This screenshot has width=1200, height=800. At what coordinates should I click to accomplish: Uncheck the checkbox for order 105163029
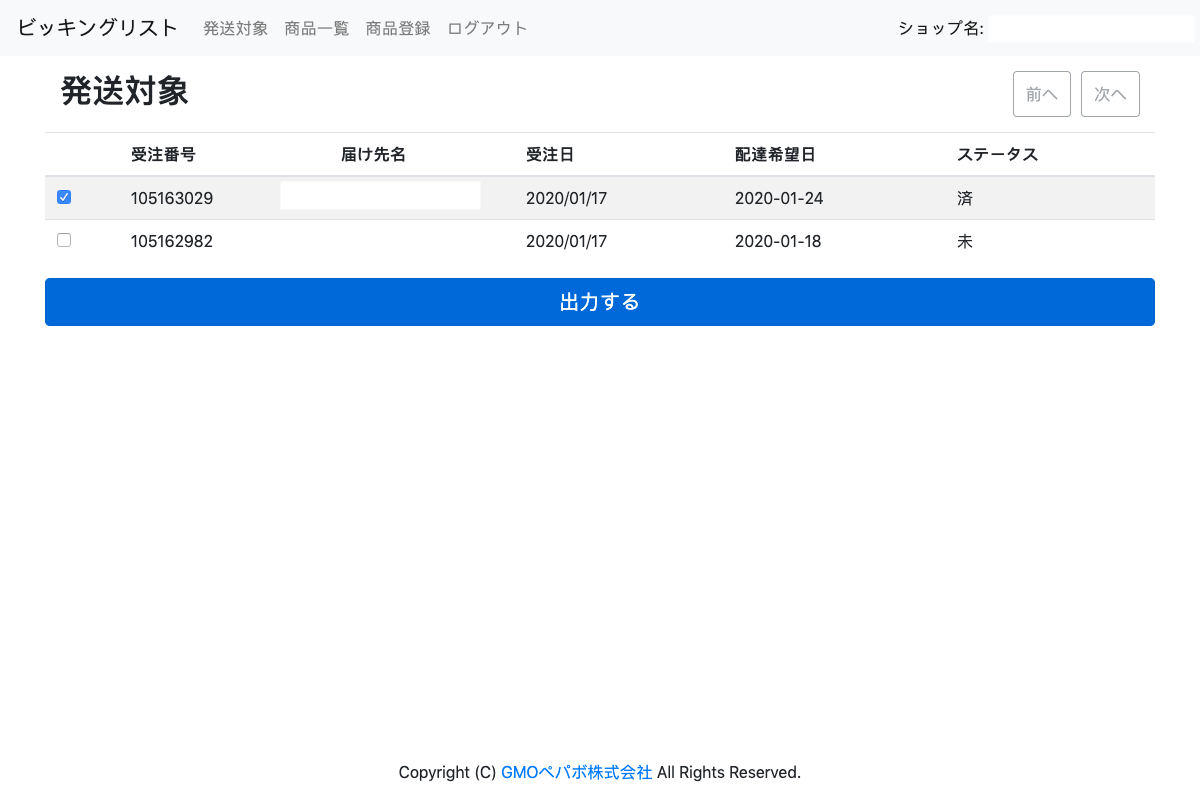[64, 197]
